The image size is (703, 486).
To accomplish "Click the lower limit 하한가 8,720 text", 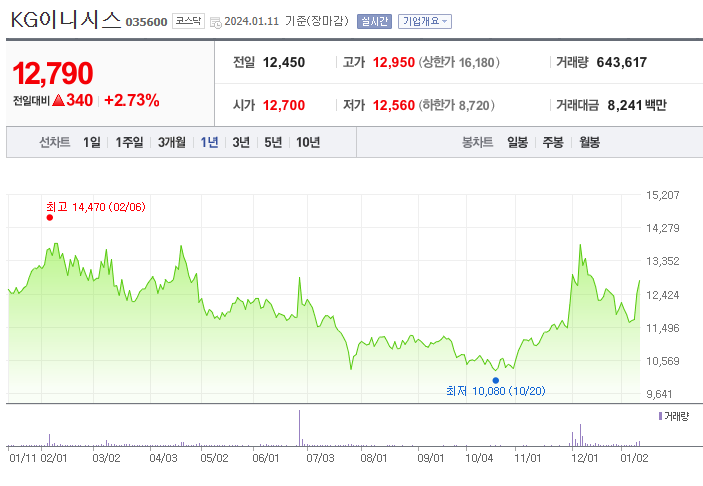I will click(x=456, y=105).
